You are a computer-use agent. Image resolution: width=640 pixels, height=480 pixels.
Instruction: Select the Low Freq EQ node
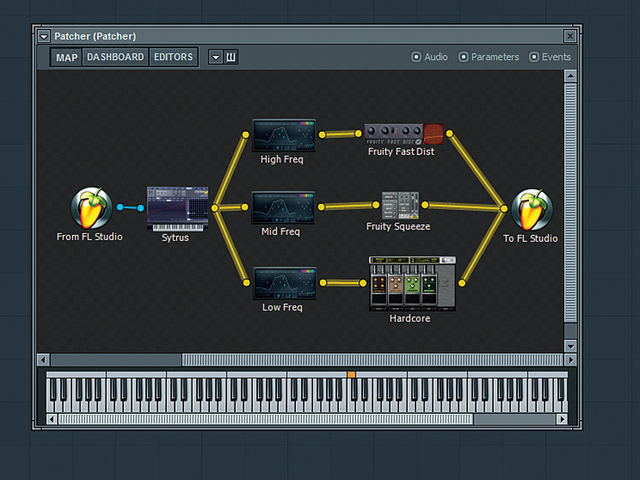pyautogui.click(x=285, y=283)
